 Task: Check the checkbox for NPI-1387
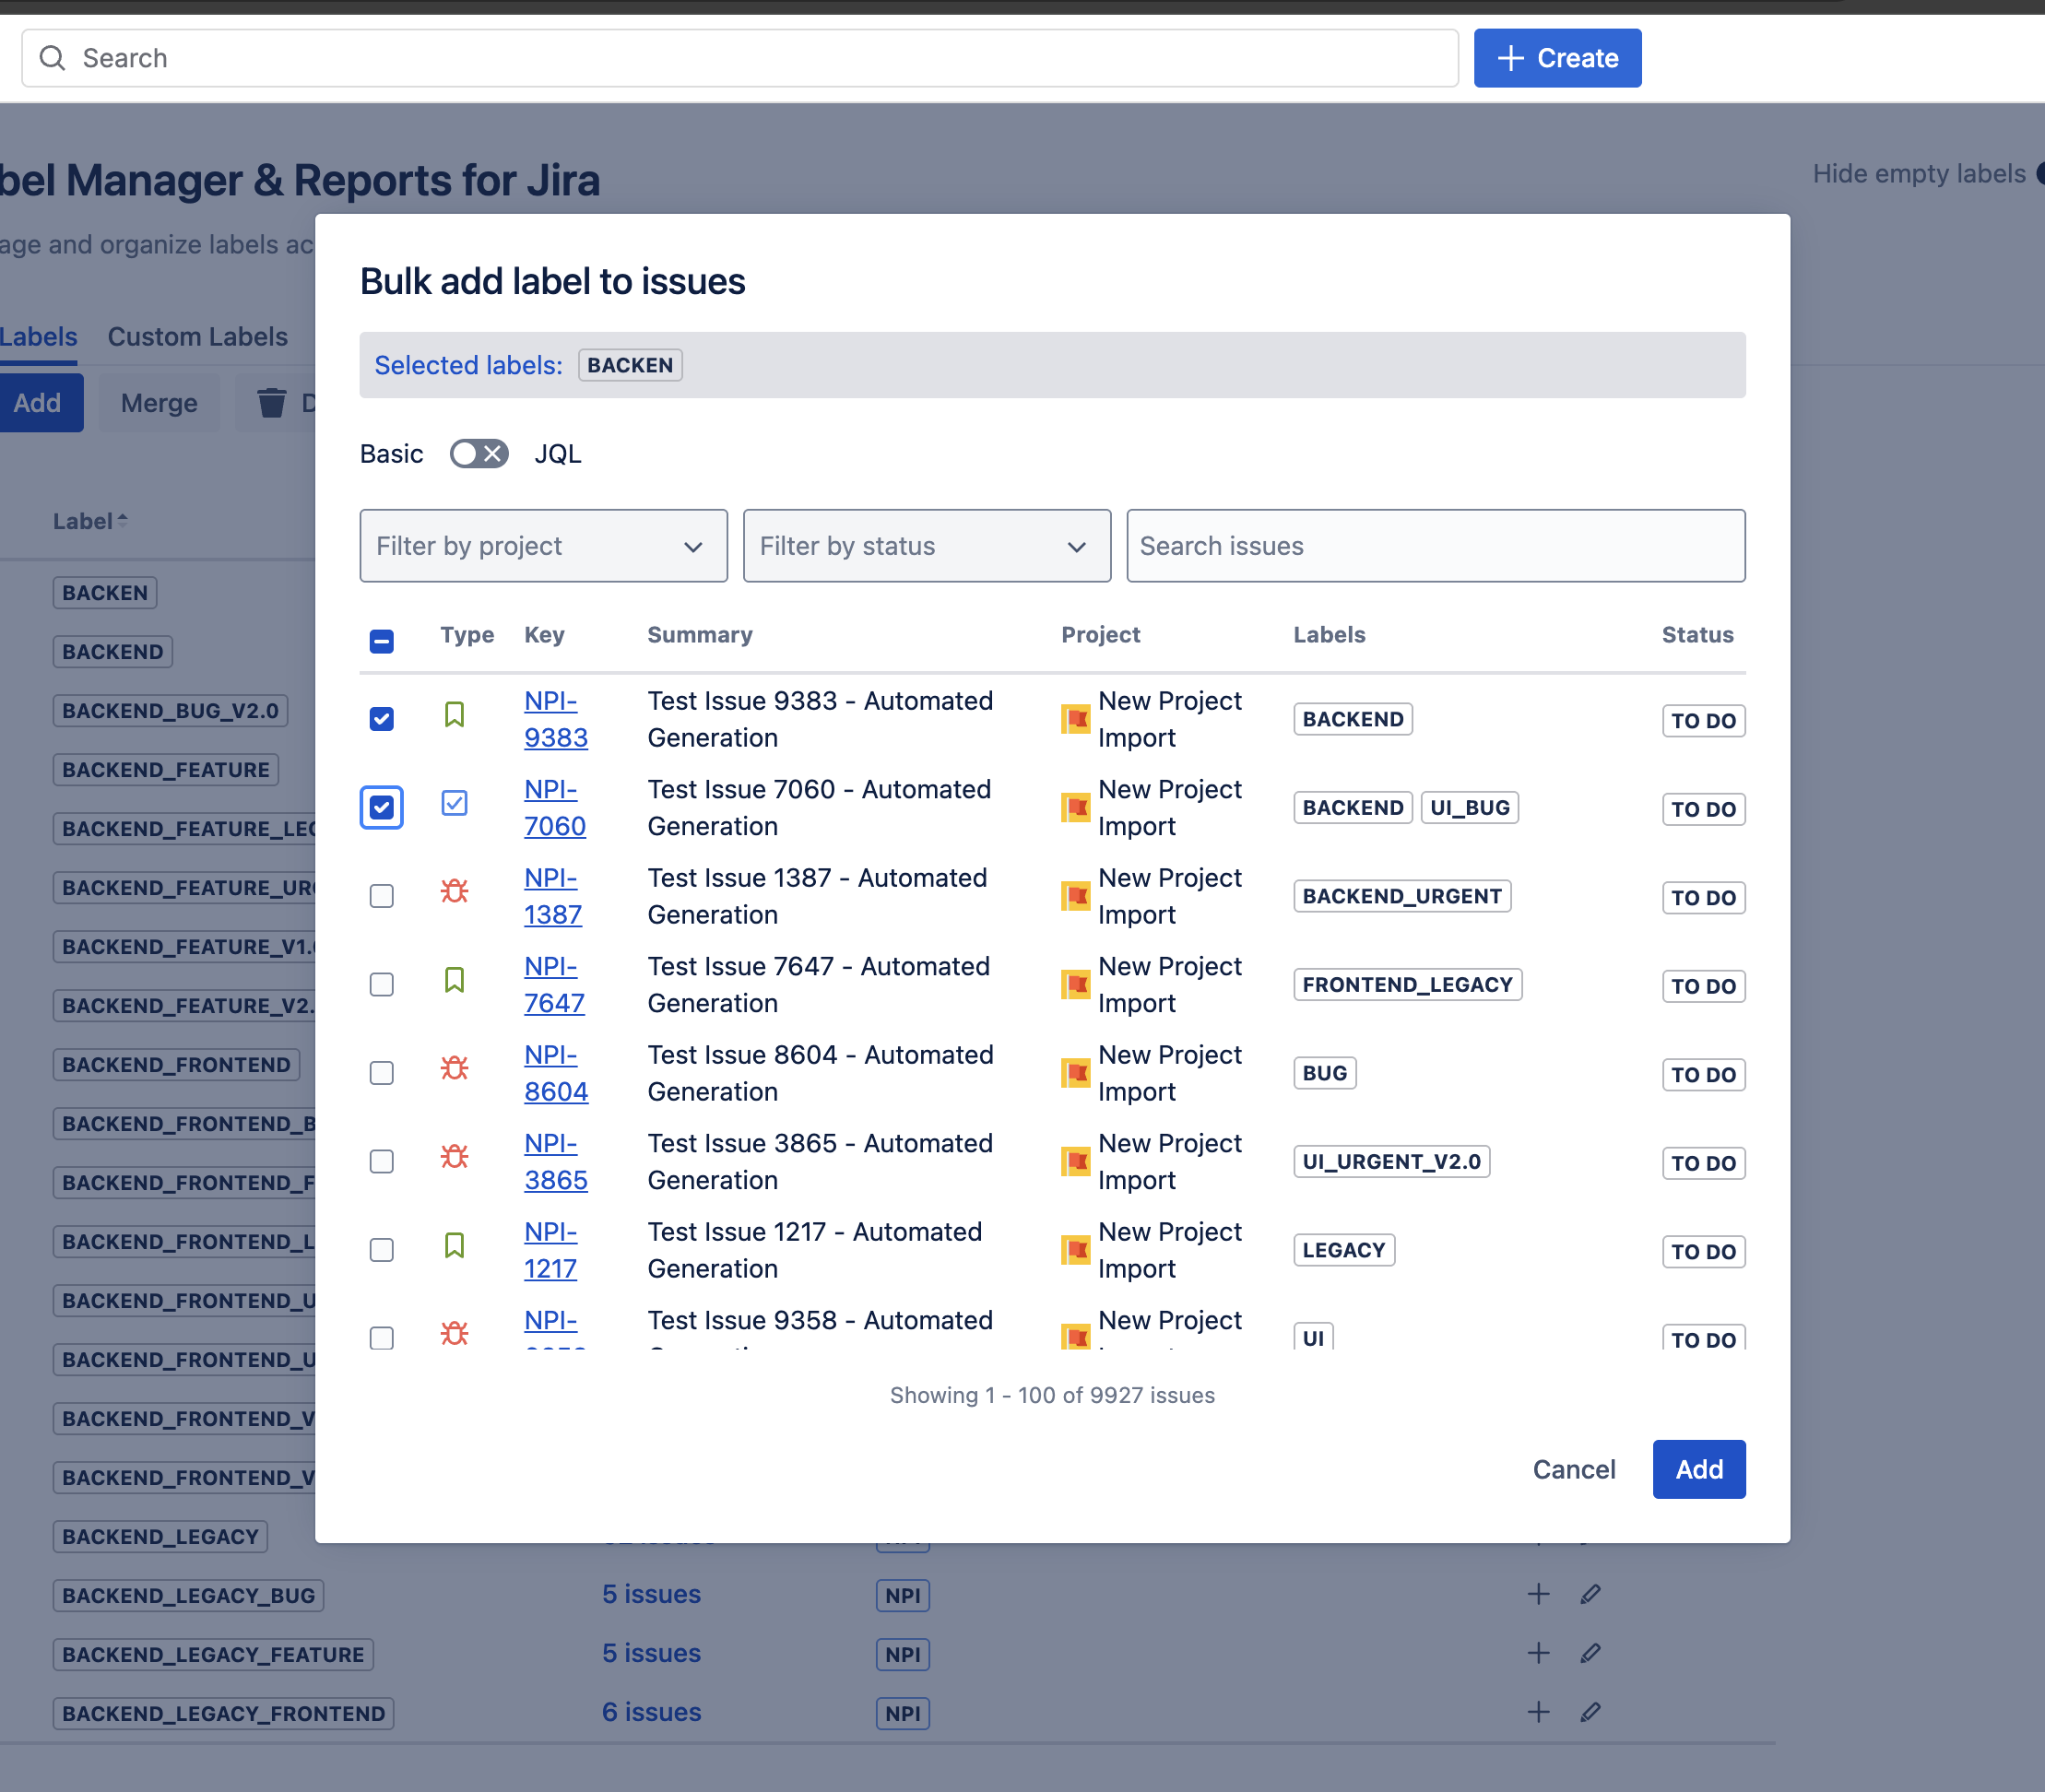tap(381, 895)
